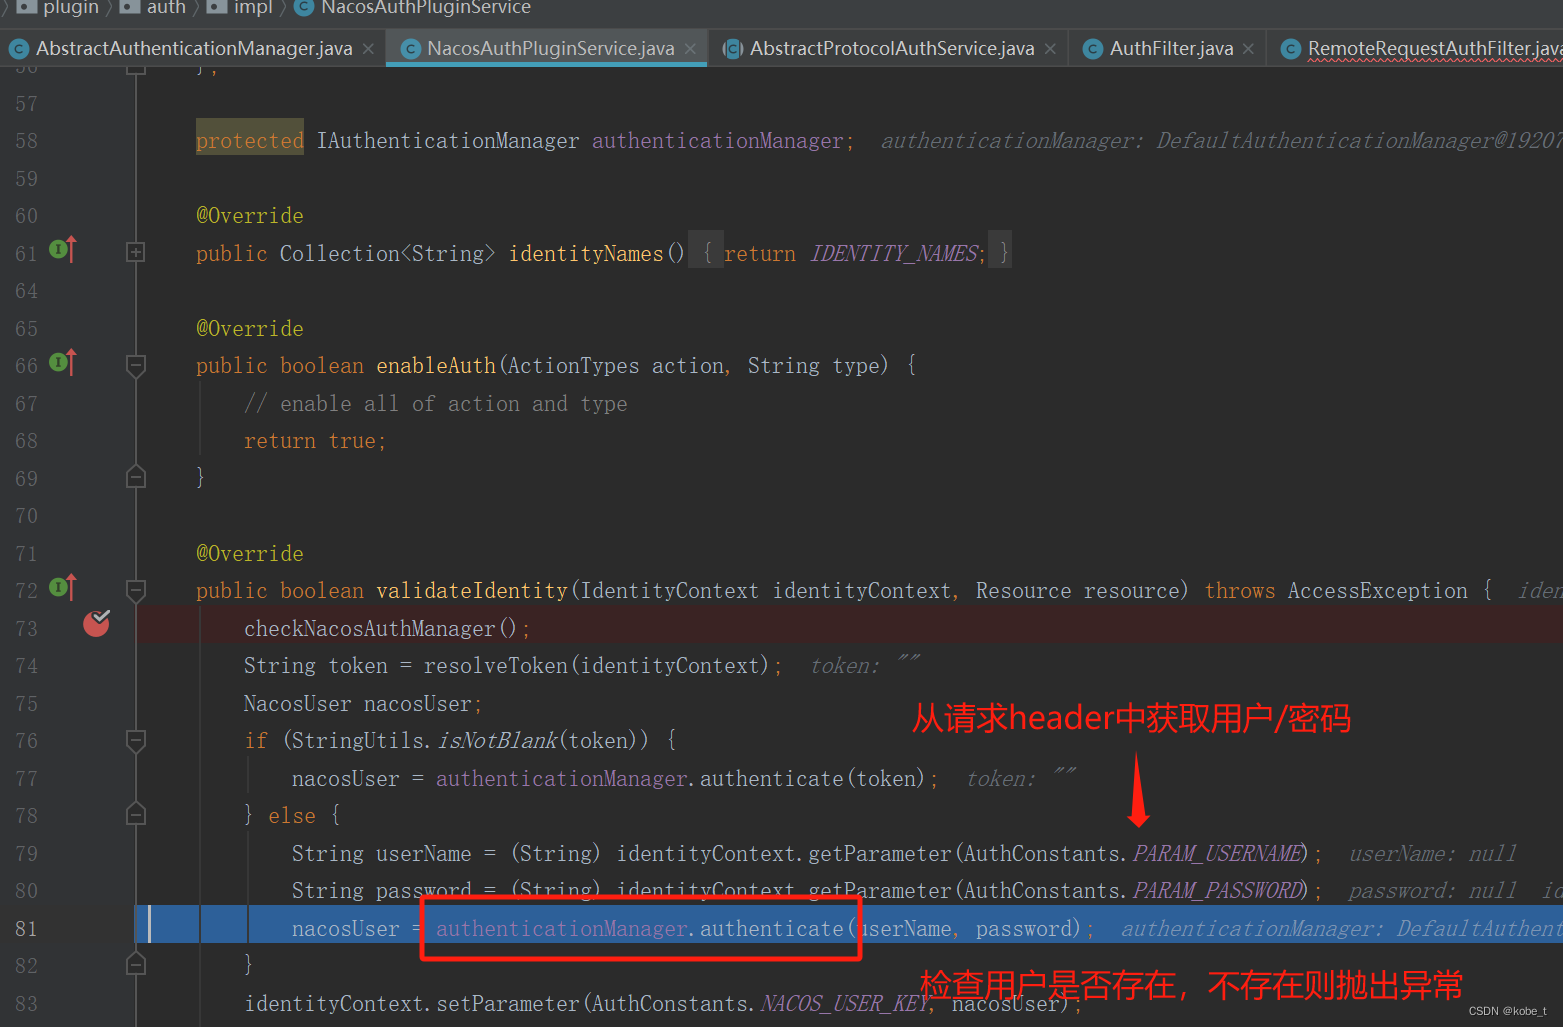This screenshot has height=1027, width=1563.
Task: Click implements-method gutter icon on line 72
Action: [x=62, y=587]
